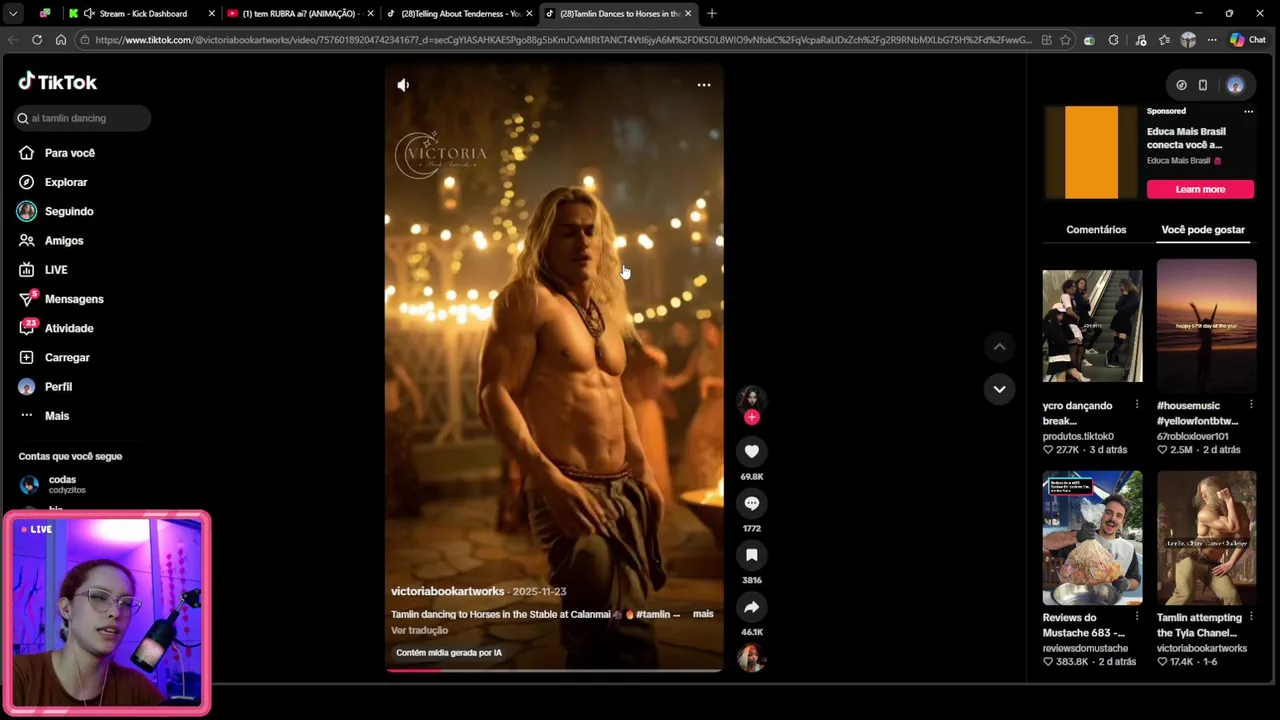The image size is (1280, 720).
Task: Open the profile avatar at top right
Action: point(1235,85)
